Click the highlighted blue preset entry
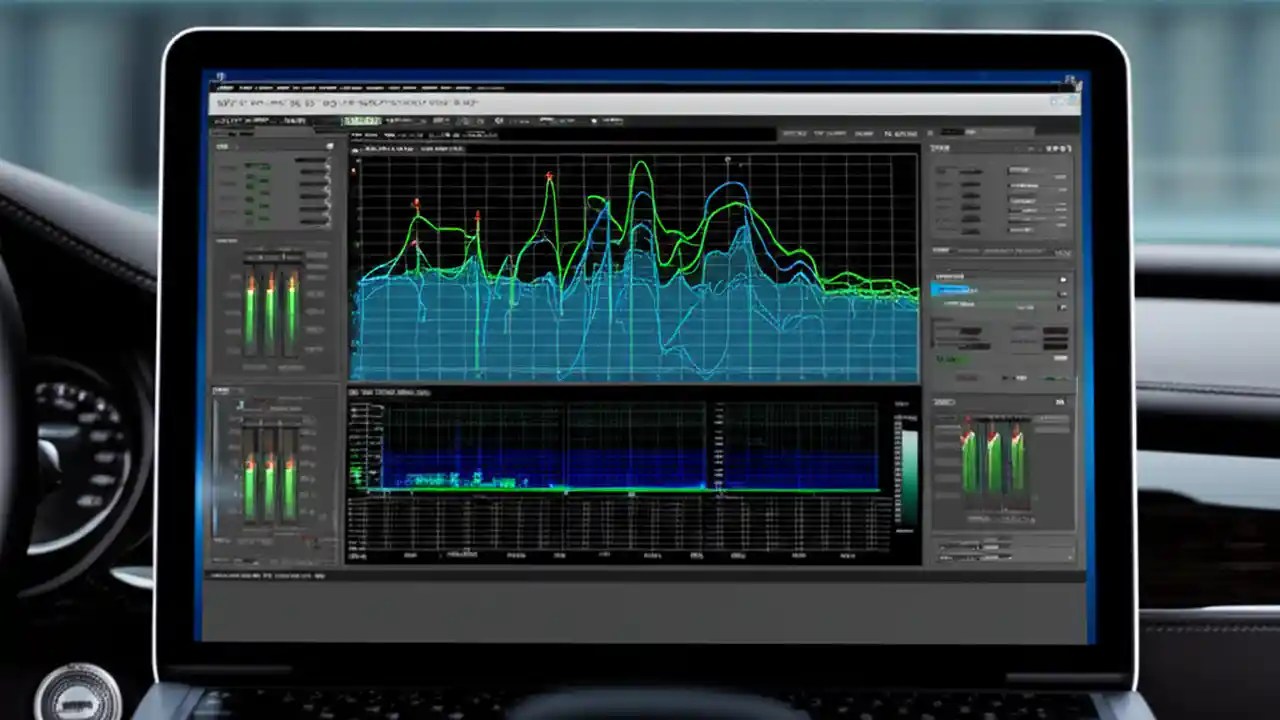 (955, 290)
